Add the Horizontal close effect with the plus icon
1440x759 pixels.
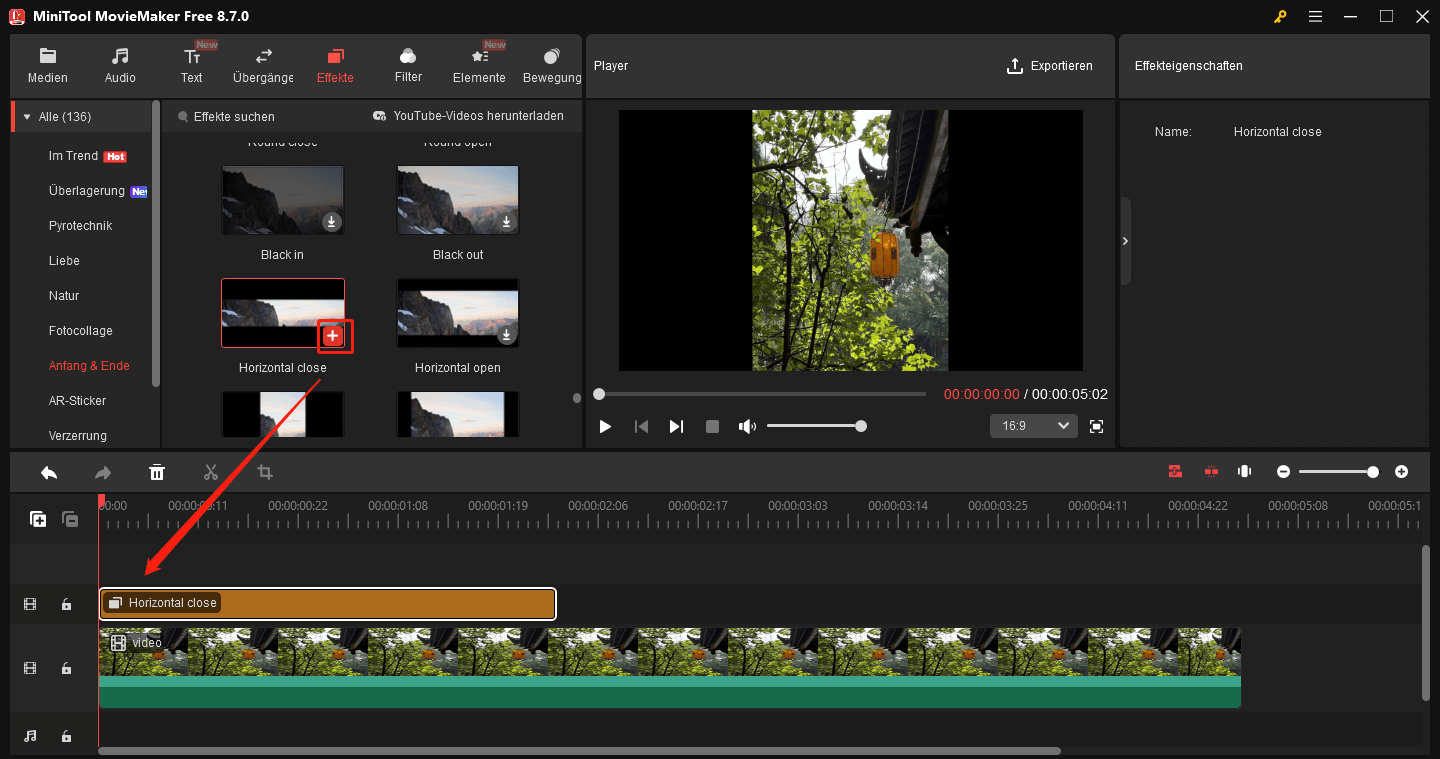pyautogui.click(x=333, y=336)
